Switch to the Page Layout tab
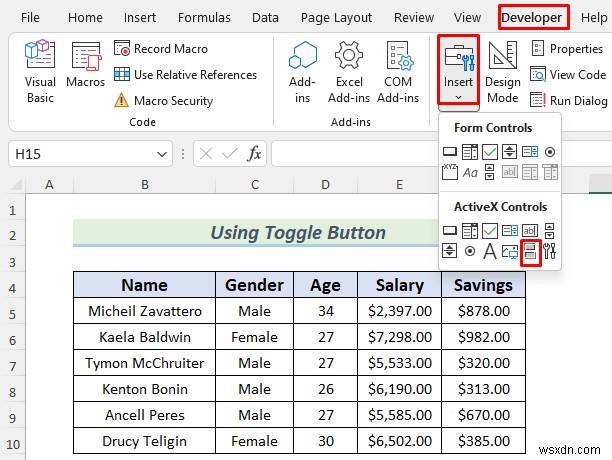 (336, 18)
